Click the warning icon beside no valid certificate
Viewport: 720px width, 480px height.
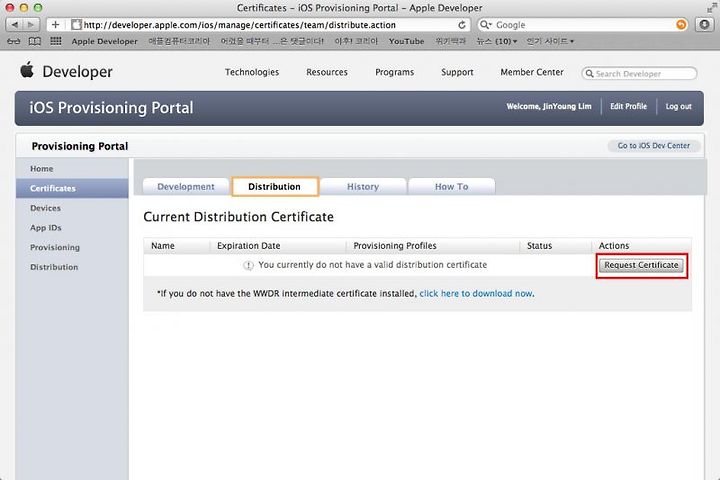click(x=248, y=265)
